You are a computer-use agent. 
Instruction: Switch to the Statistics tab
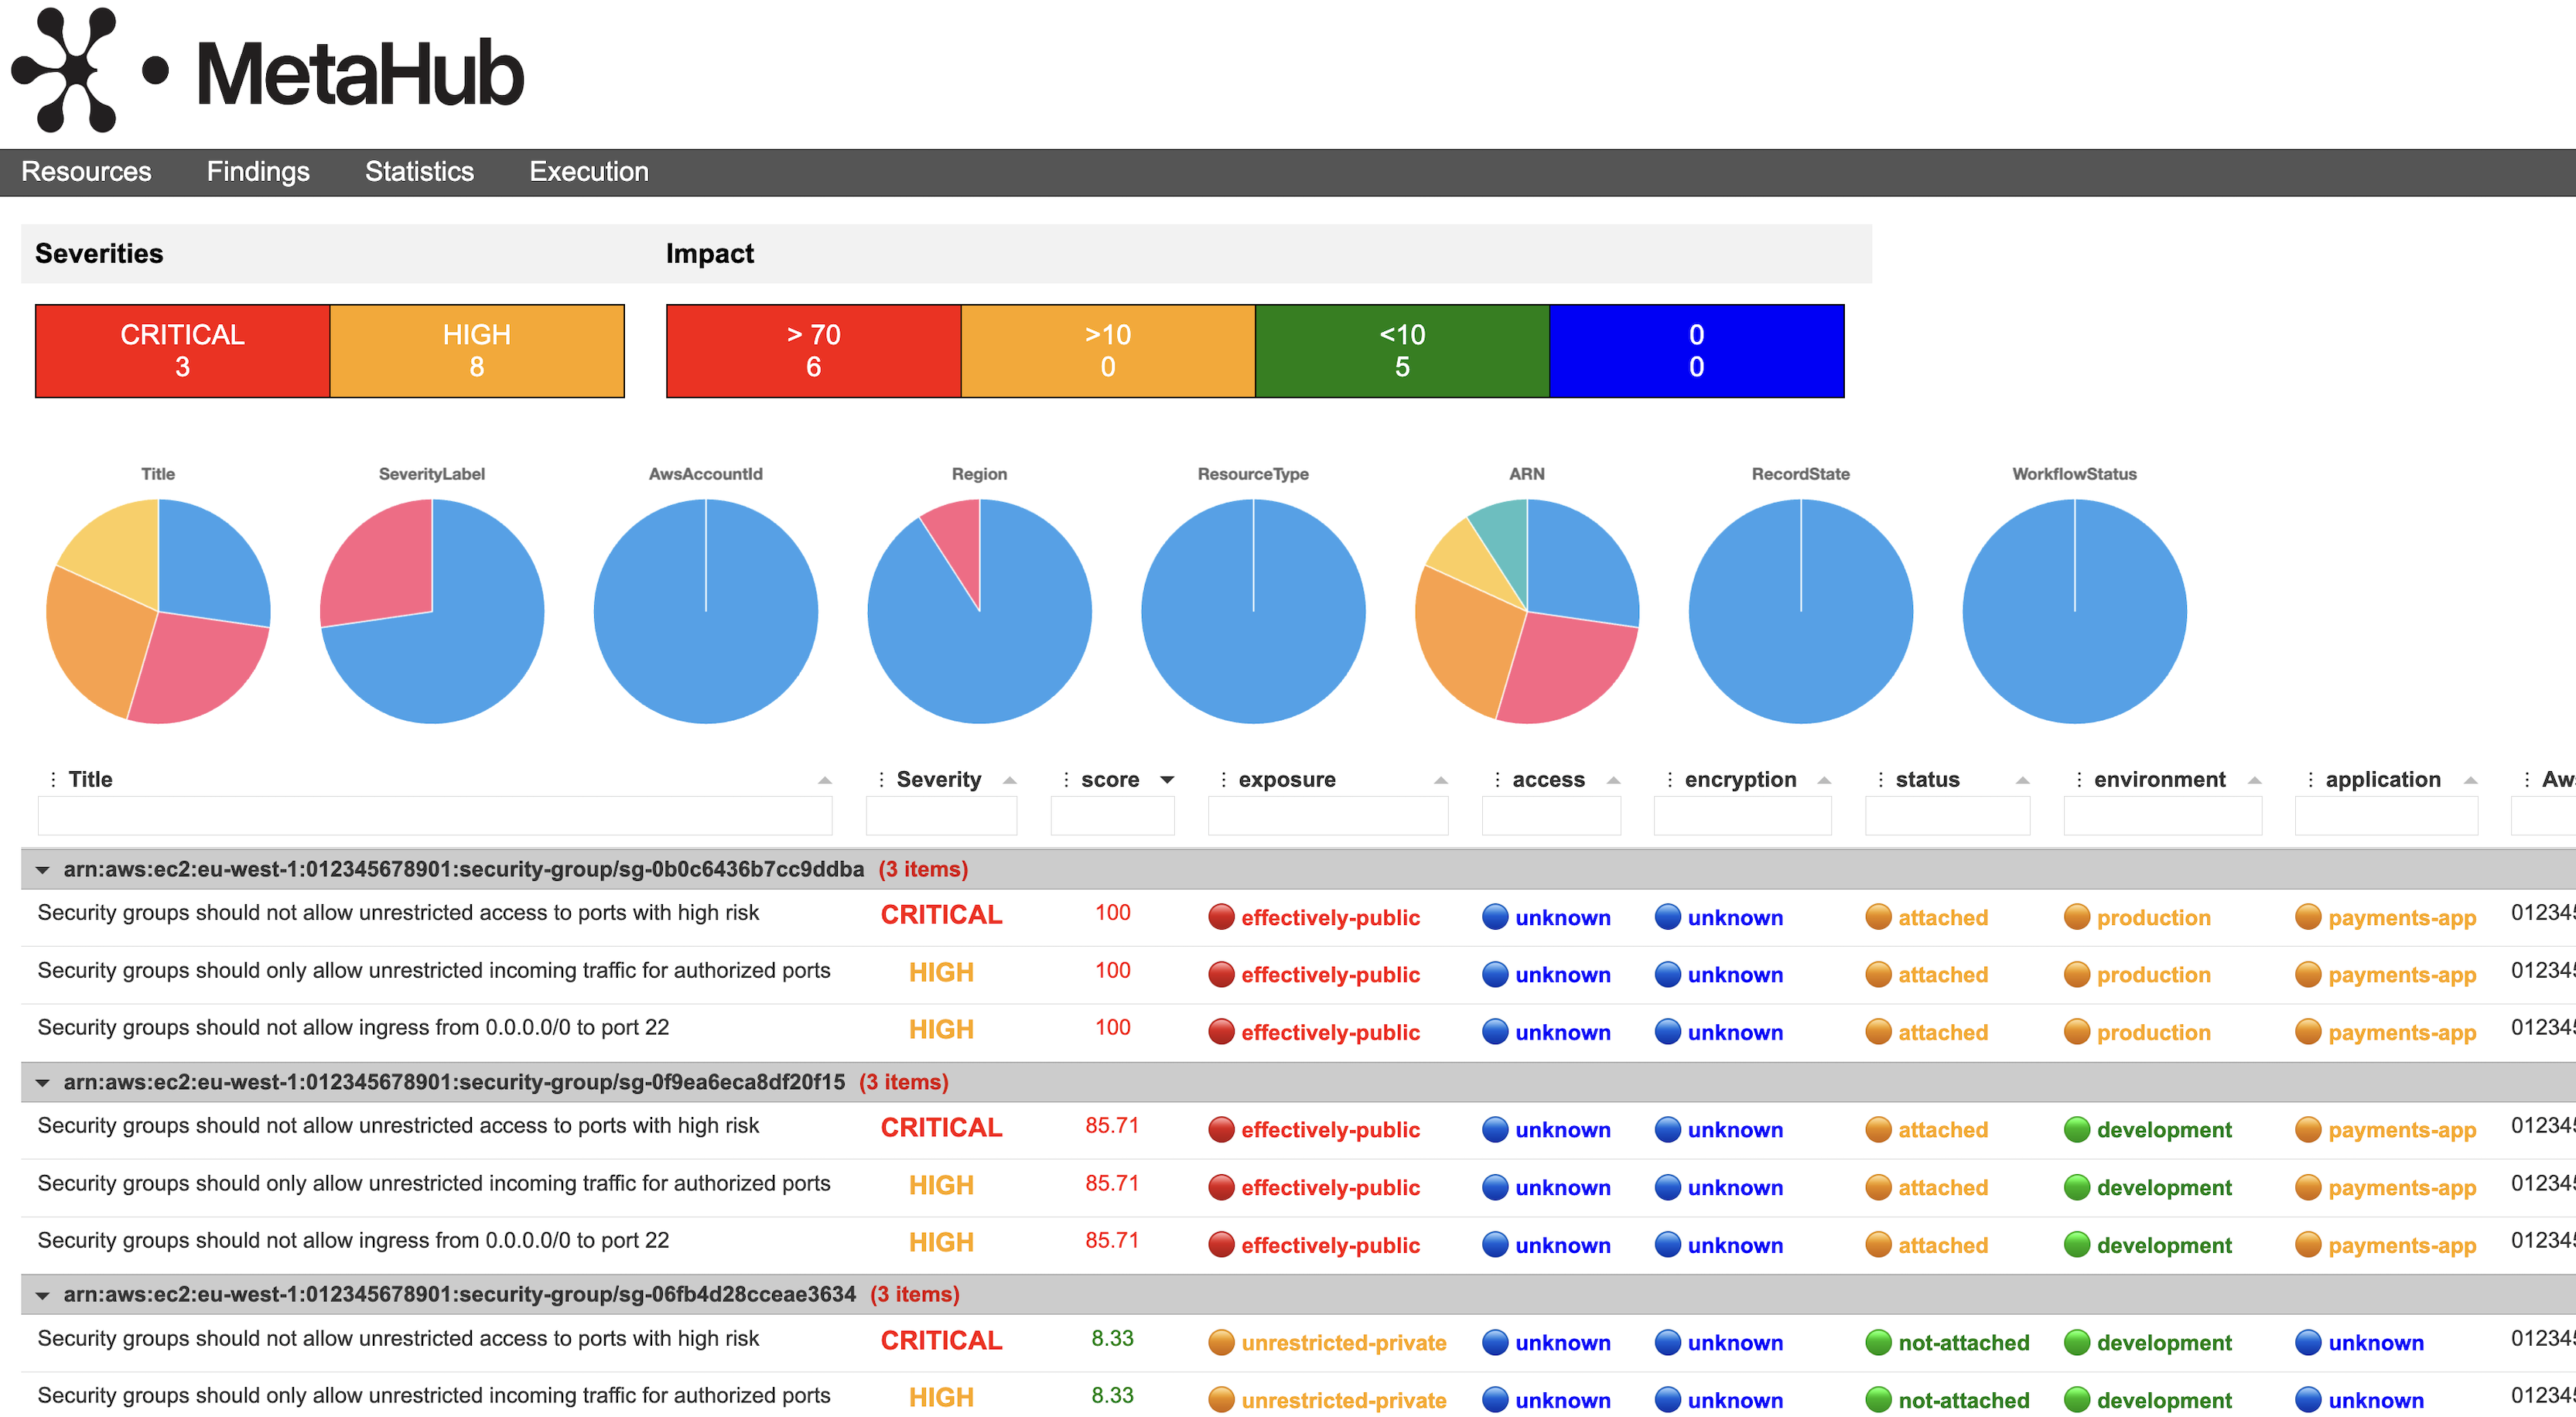(419, 172)
